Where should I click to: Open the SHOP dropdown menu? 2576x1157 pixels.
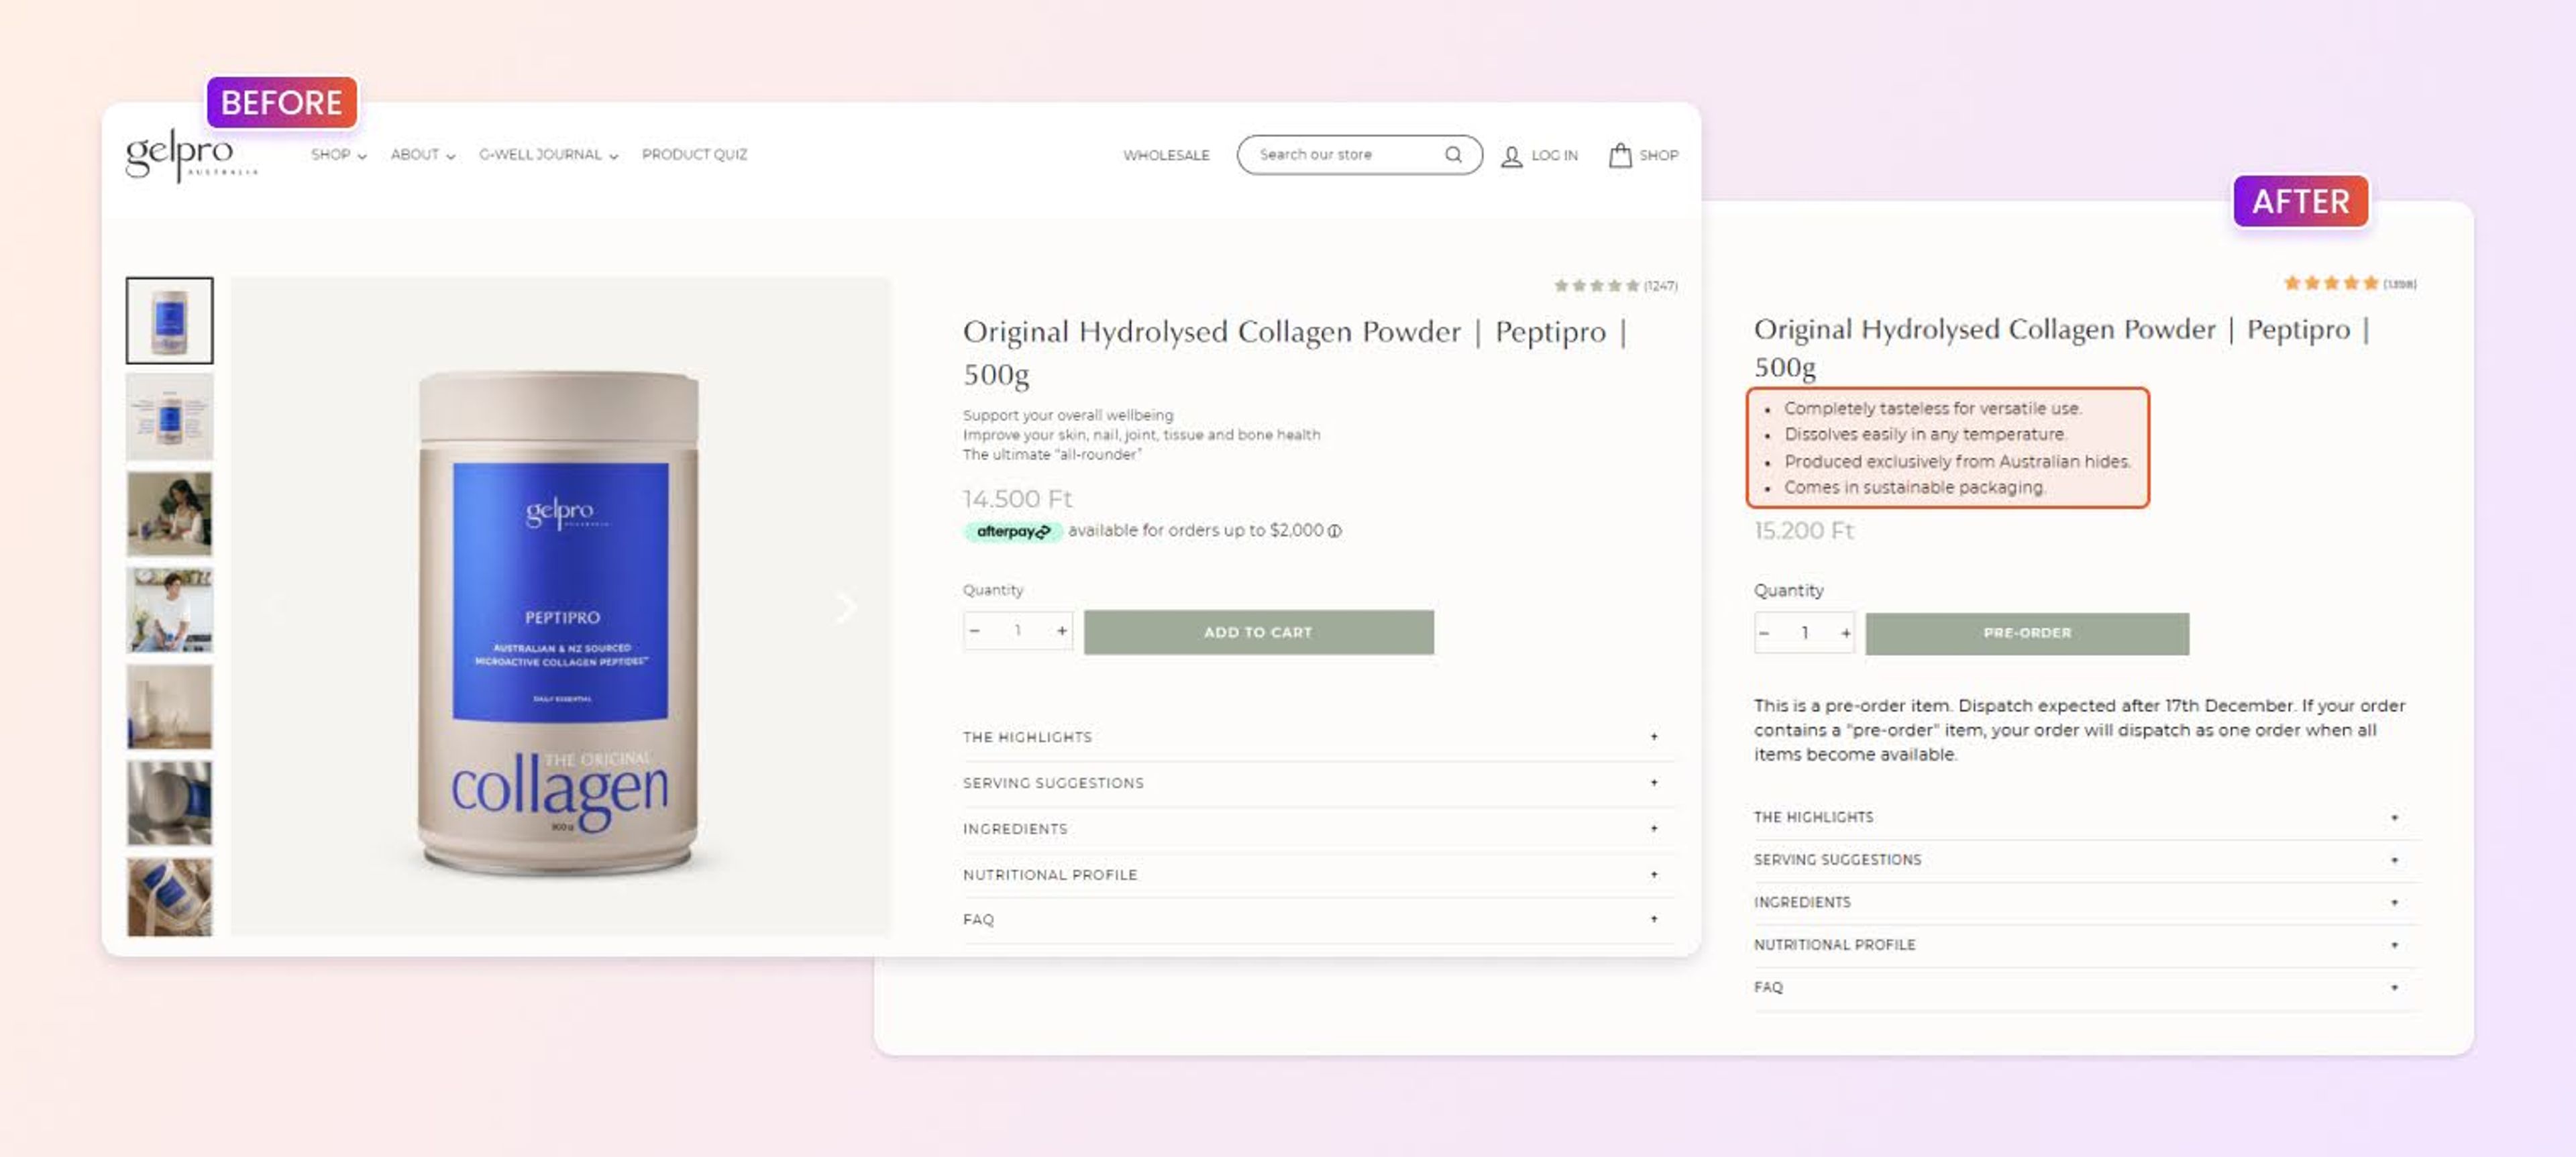(339, 155)
